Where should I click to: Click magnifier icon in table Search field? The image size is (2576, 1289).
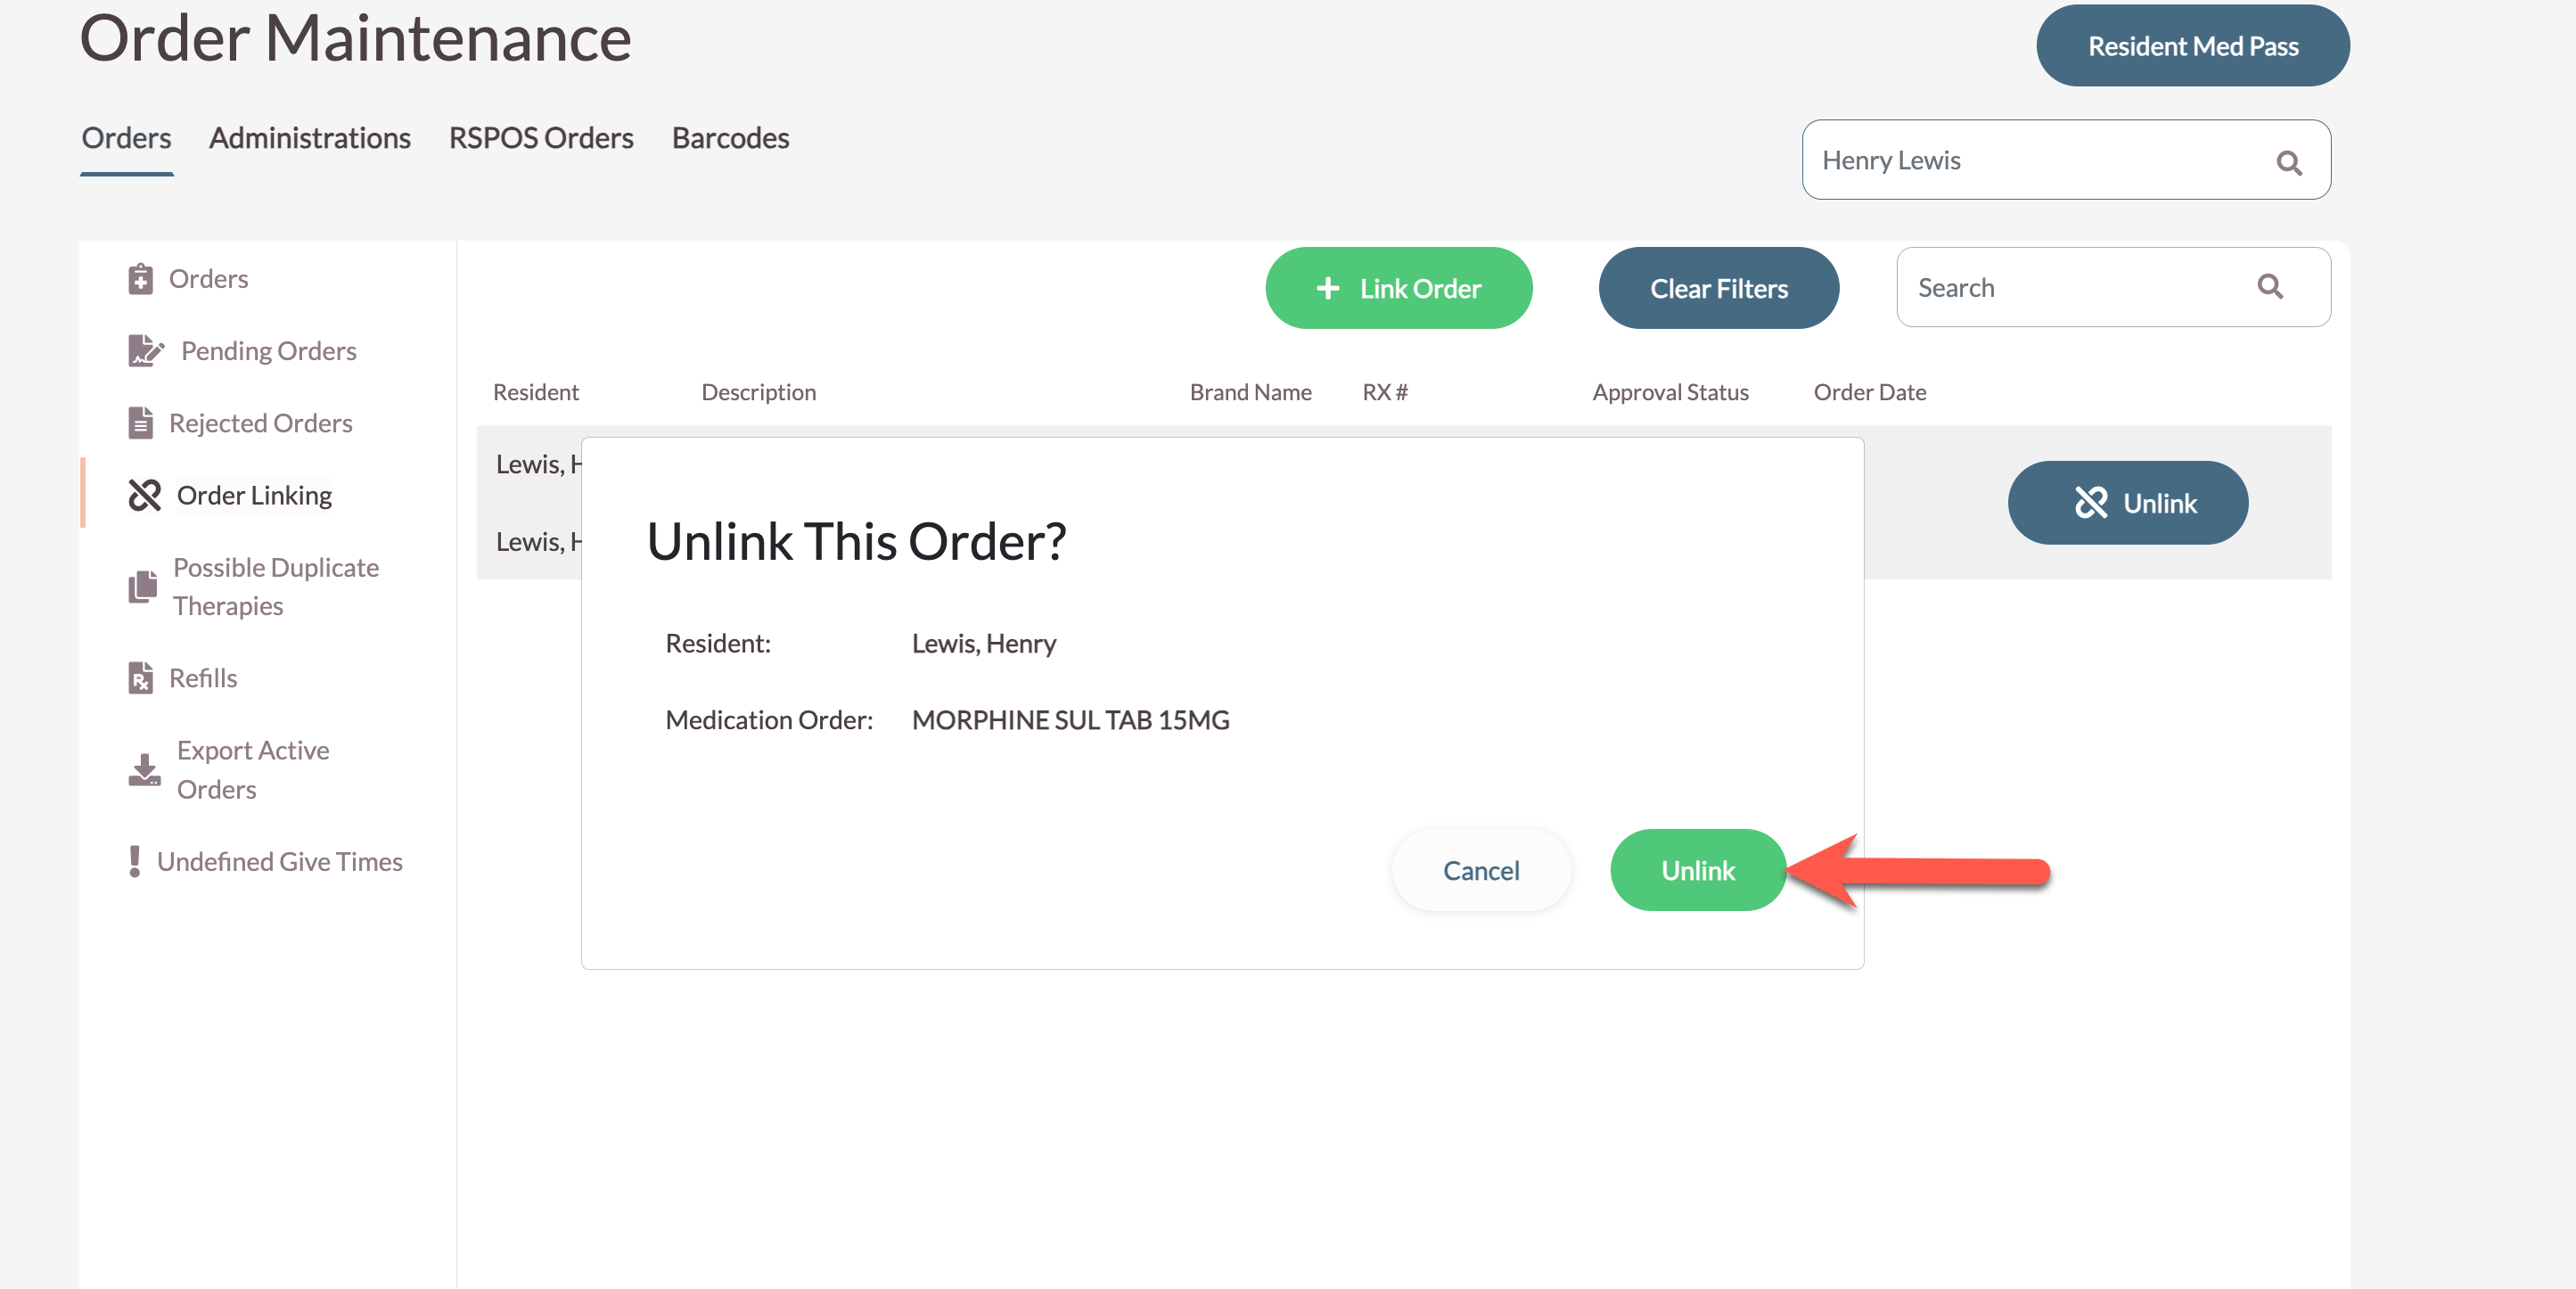(2270, 288)
